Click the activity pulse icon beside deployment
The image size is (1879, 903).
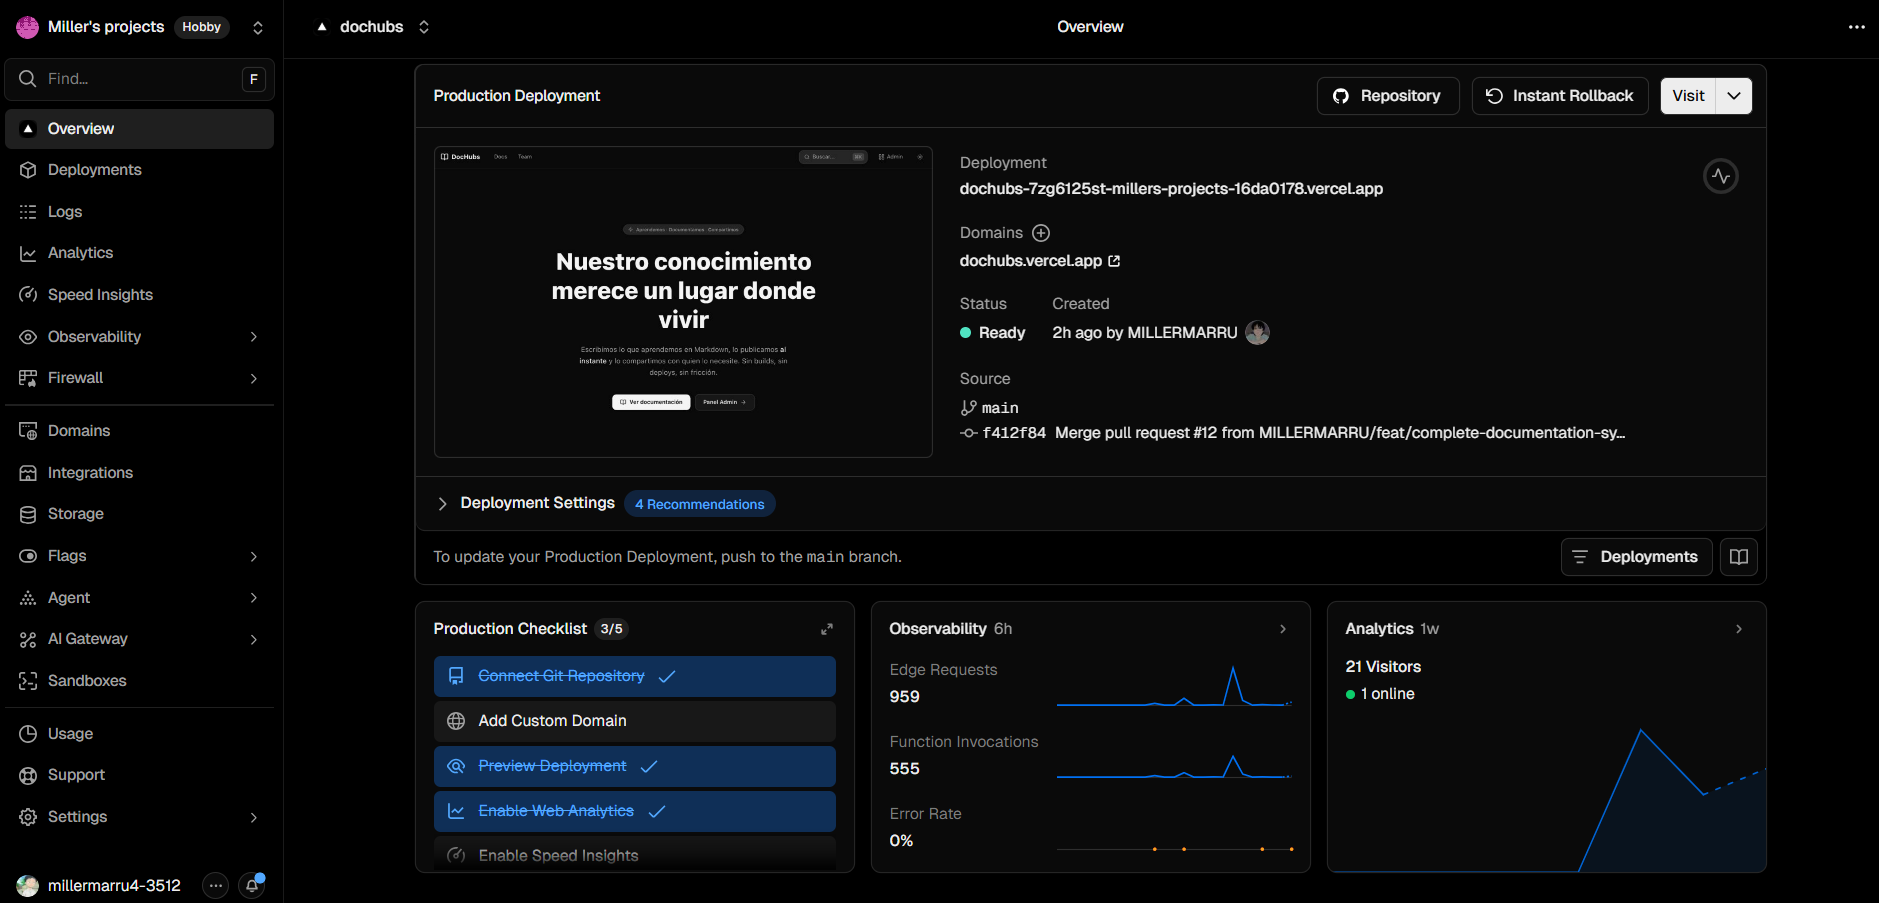1720,176
